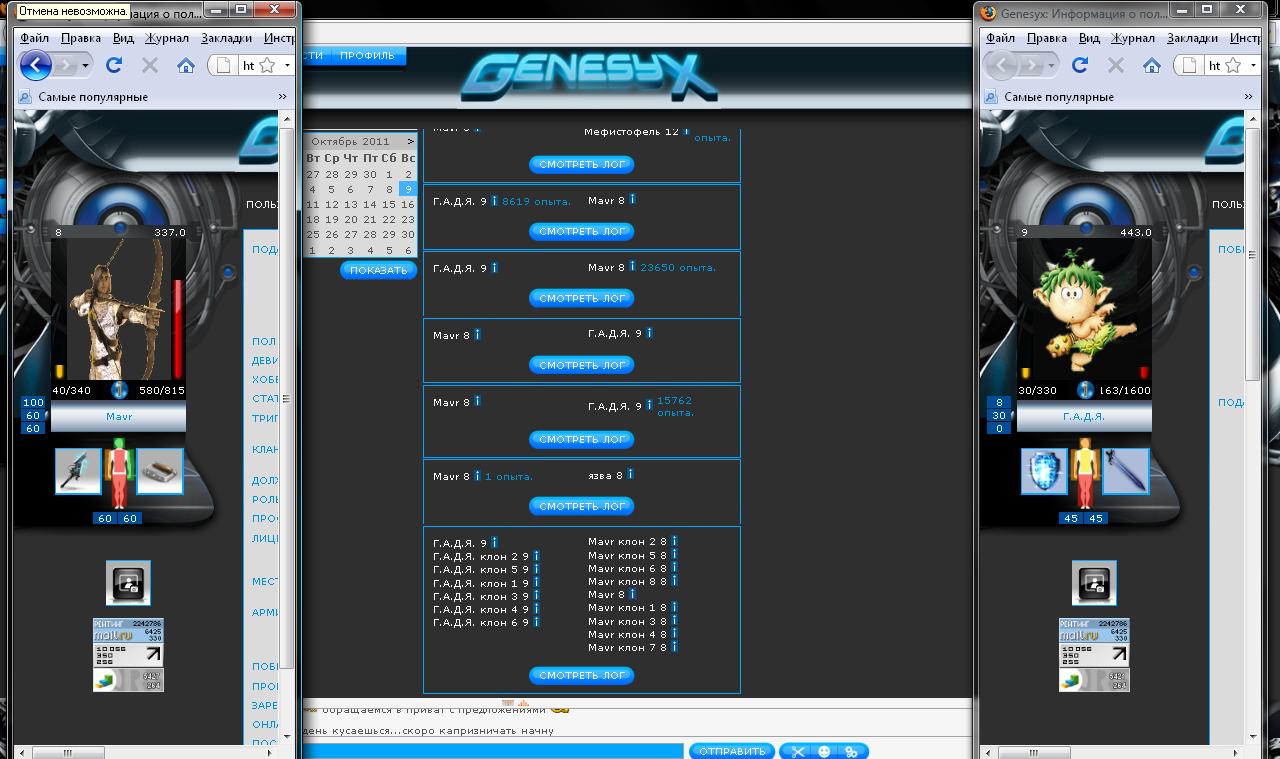Go back in left Mavr browser window

[36, 66]
